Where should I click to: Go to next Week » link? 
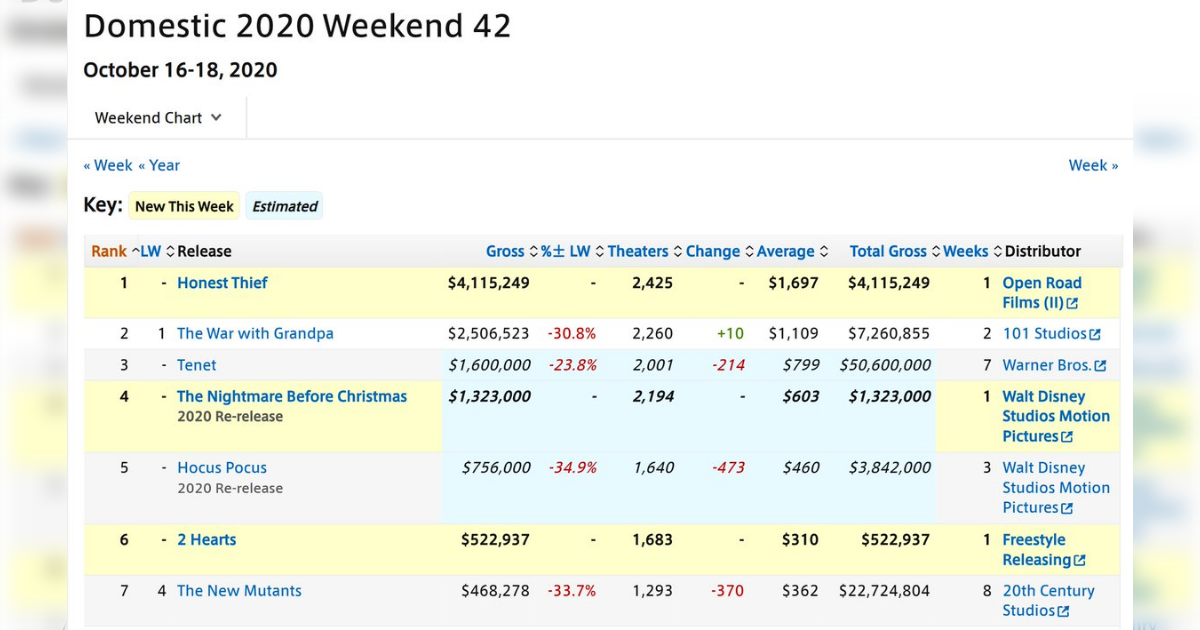(x=1093, y=166)
